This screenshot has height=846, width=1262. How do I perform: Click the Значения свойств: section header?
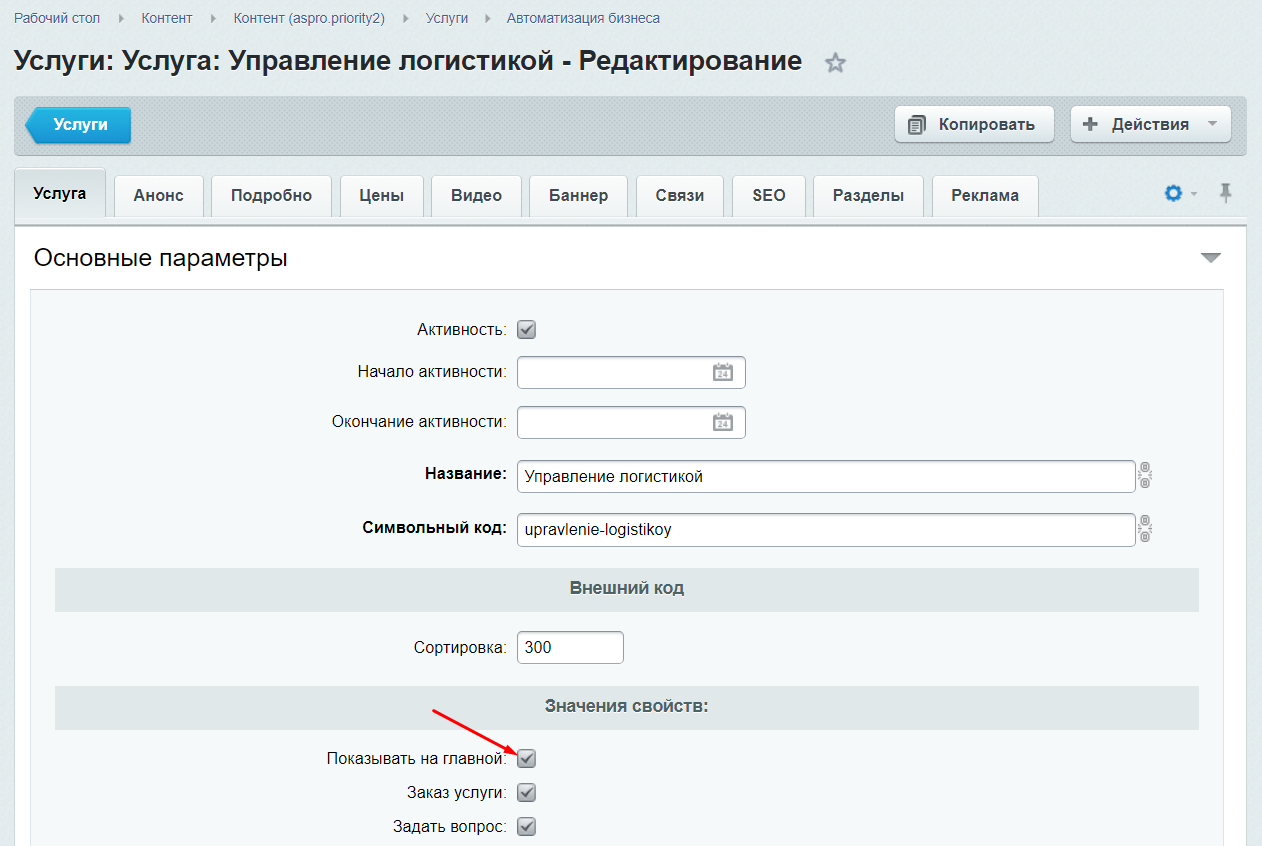point(627,706)
